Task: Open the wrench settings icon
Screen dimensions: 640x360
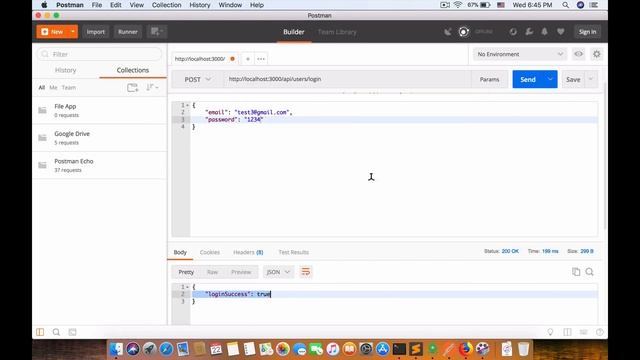Action: 529,32
